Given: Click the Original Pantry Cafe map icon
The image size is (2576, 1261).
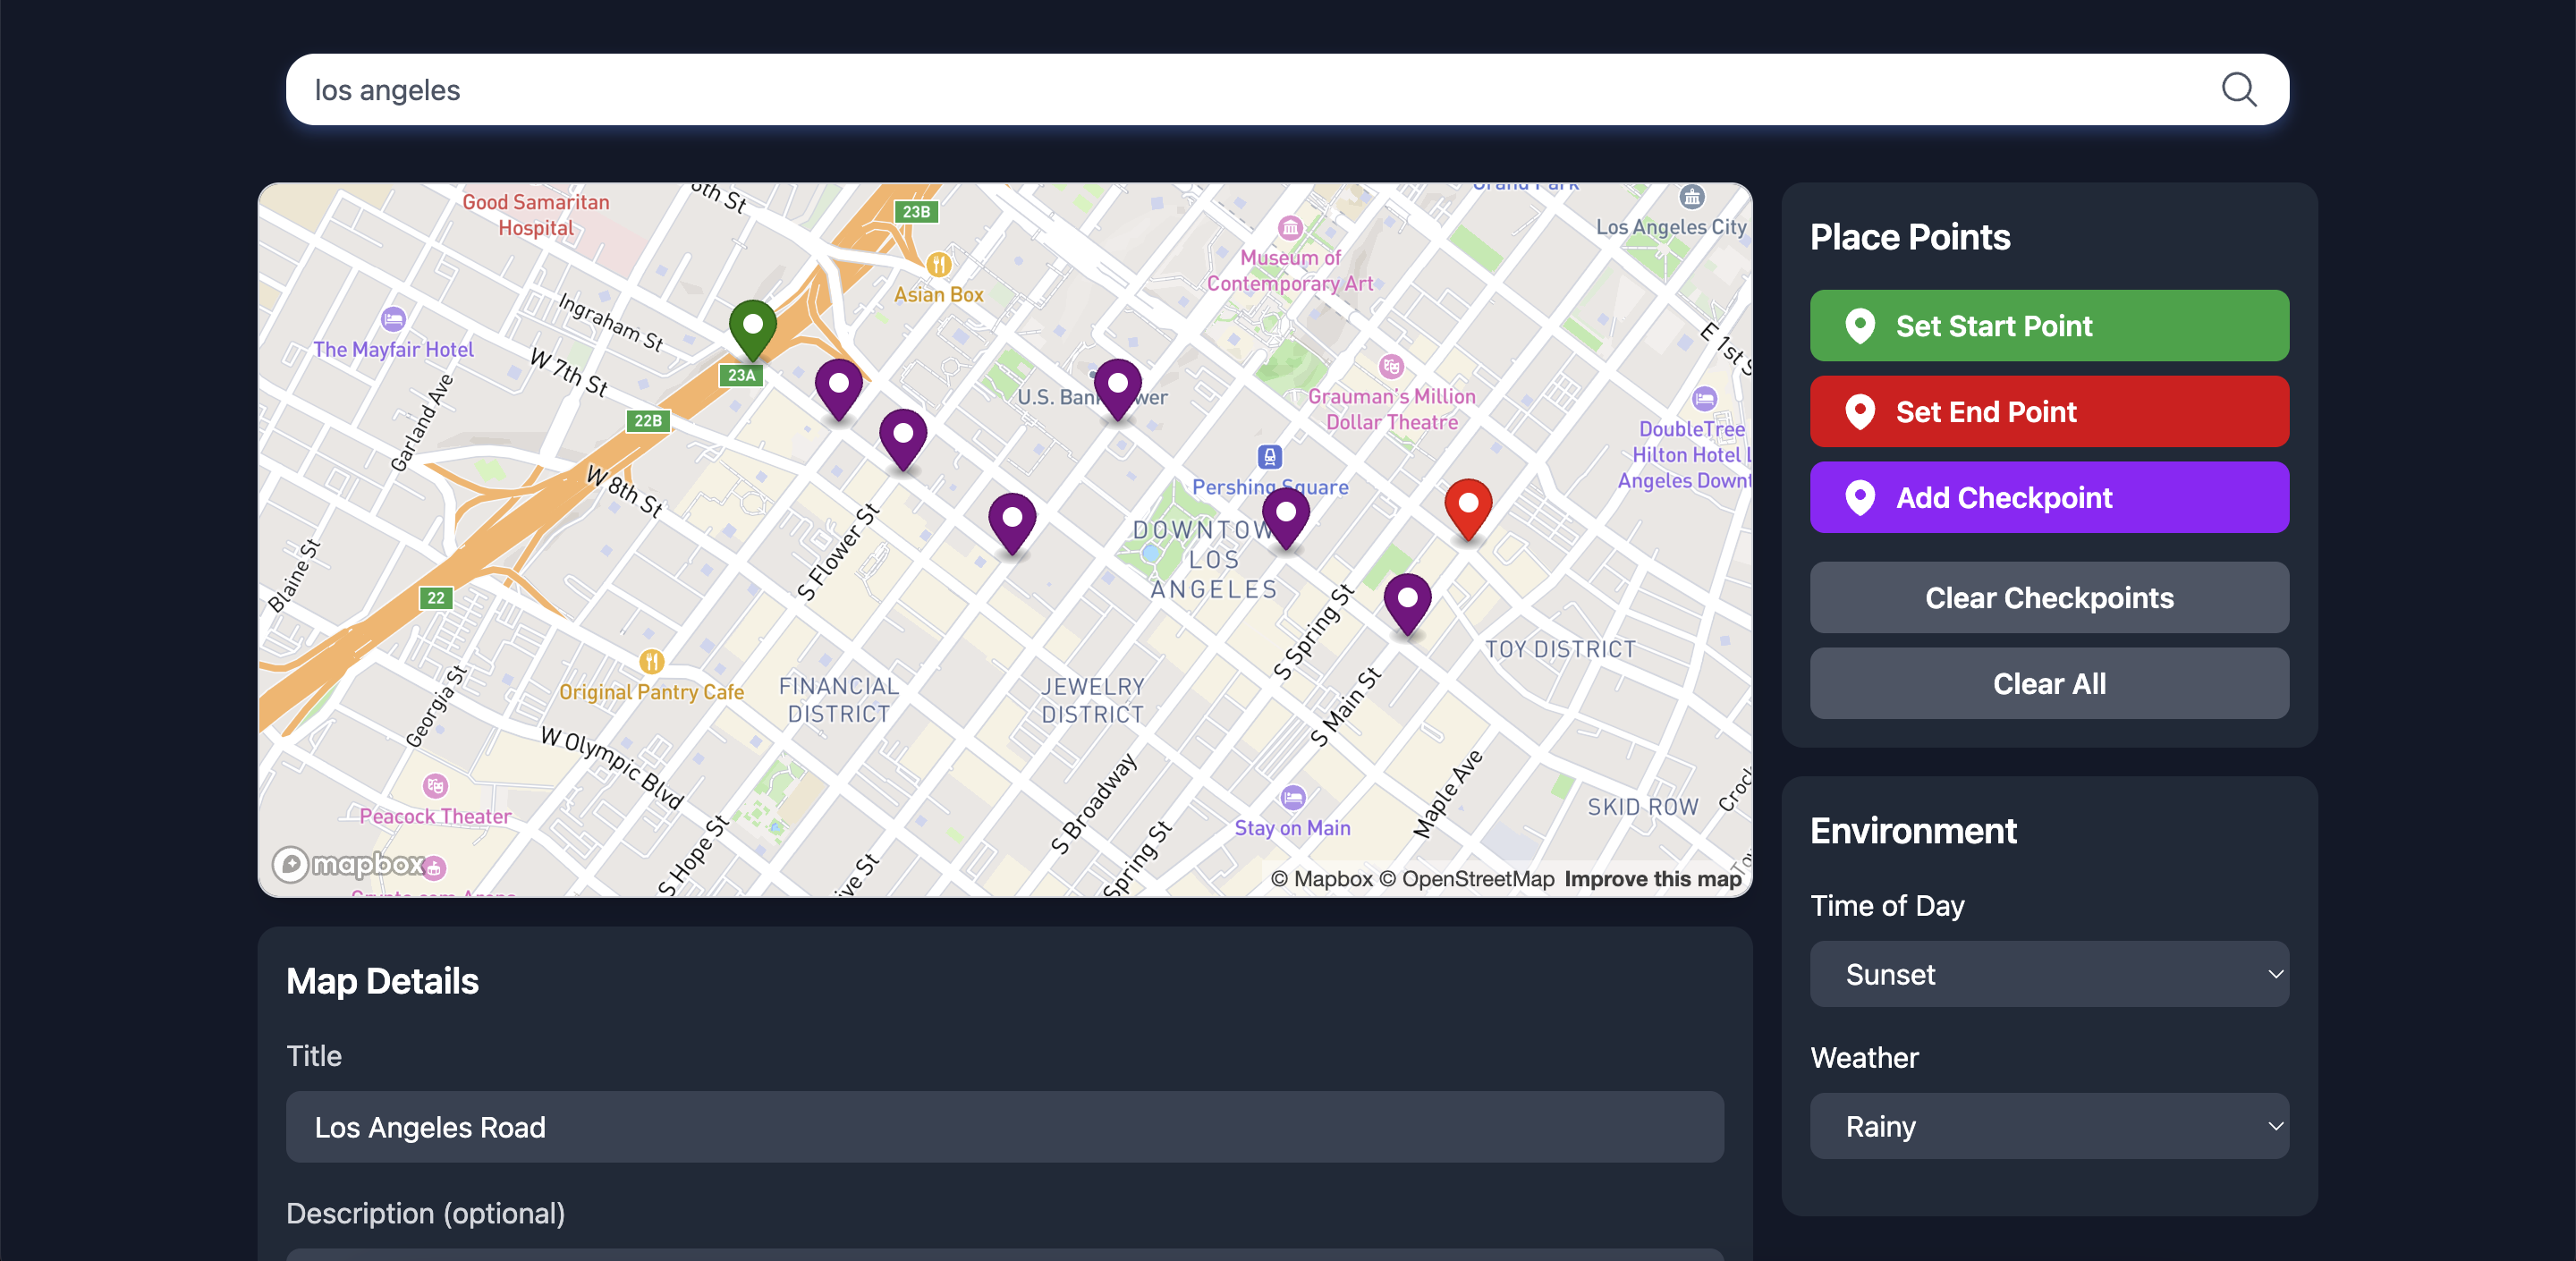Looking at the screenshot, I should 651,661.
